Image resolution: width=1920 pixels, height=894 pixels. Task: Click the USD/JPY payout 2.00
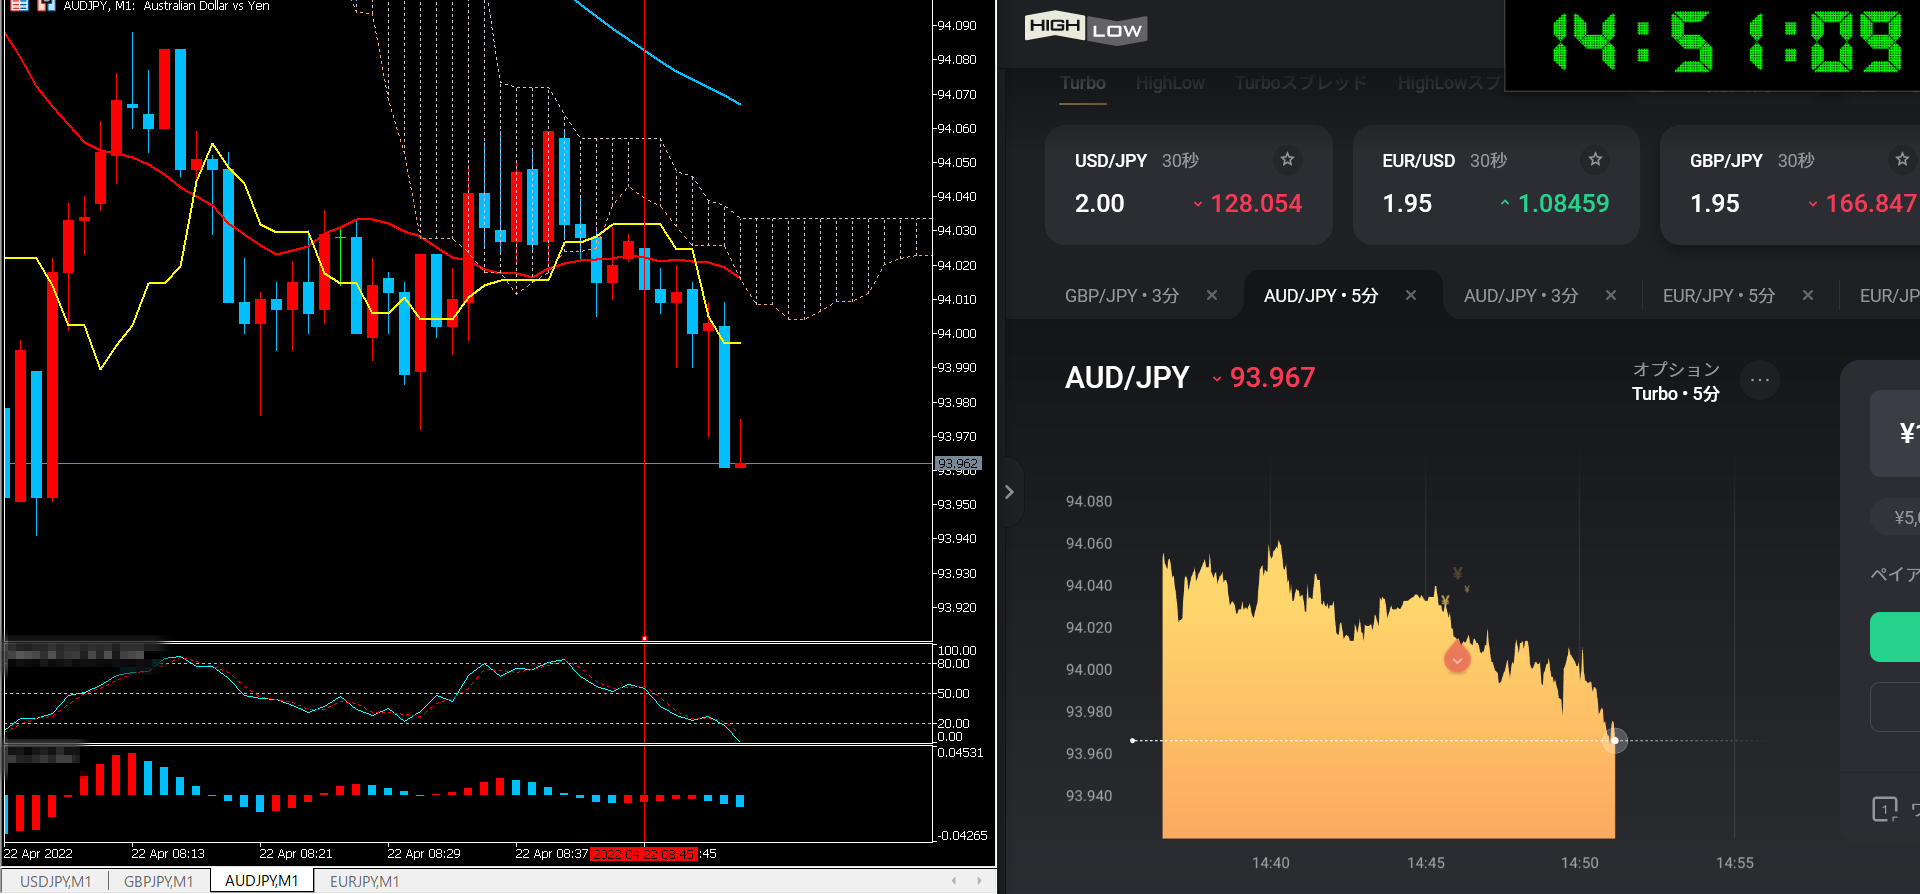click(1100, 204)
